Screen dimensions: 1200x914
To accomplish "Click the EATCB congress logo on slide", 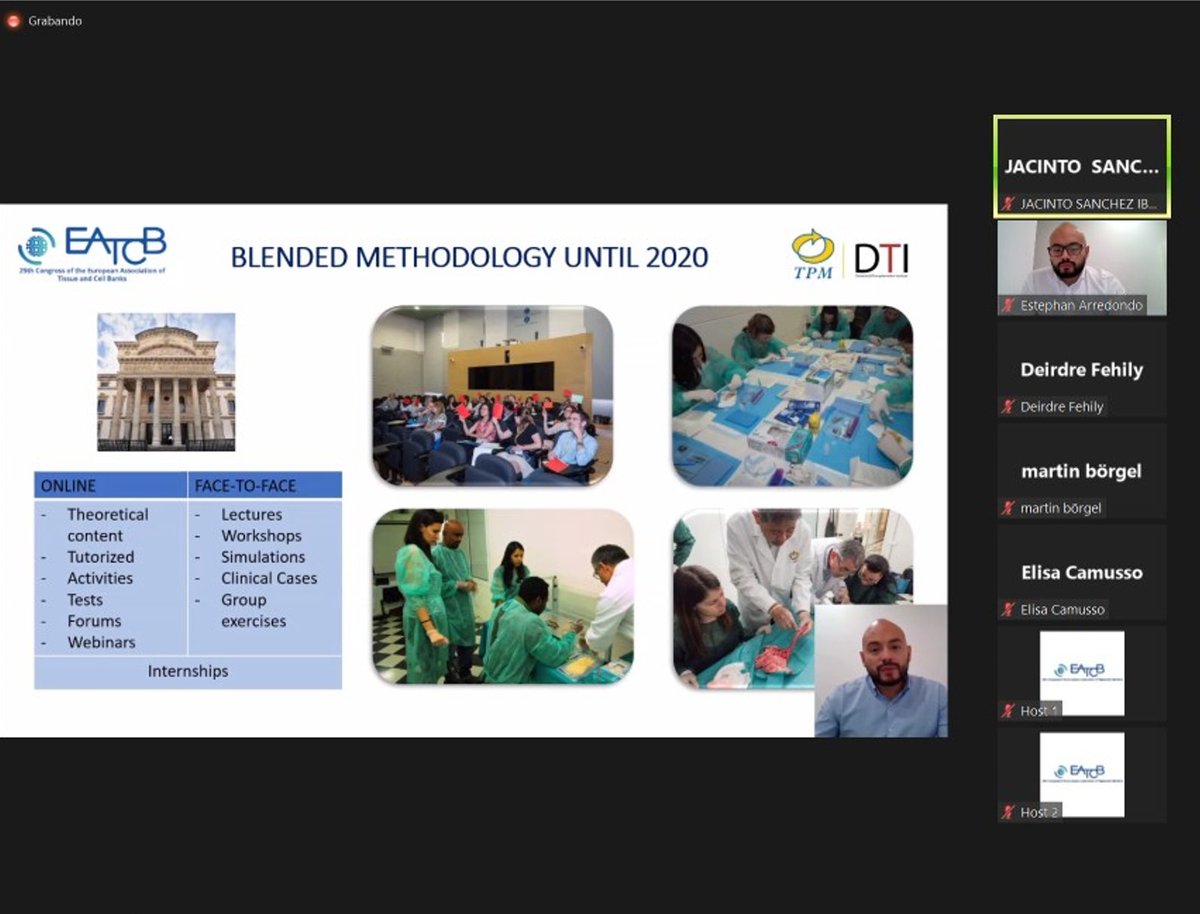I will [x=92, y=253].
